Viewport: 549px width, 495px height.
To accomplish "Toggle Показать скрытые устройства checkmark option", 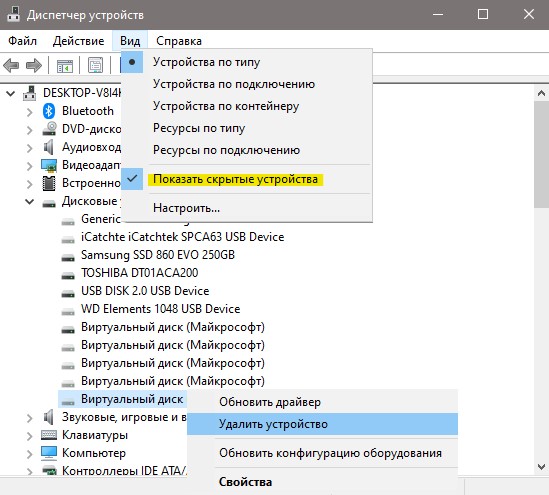I will click(x=235, y=179).
